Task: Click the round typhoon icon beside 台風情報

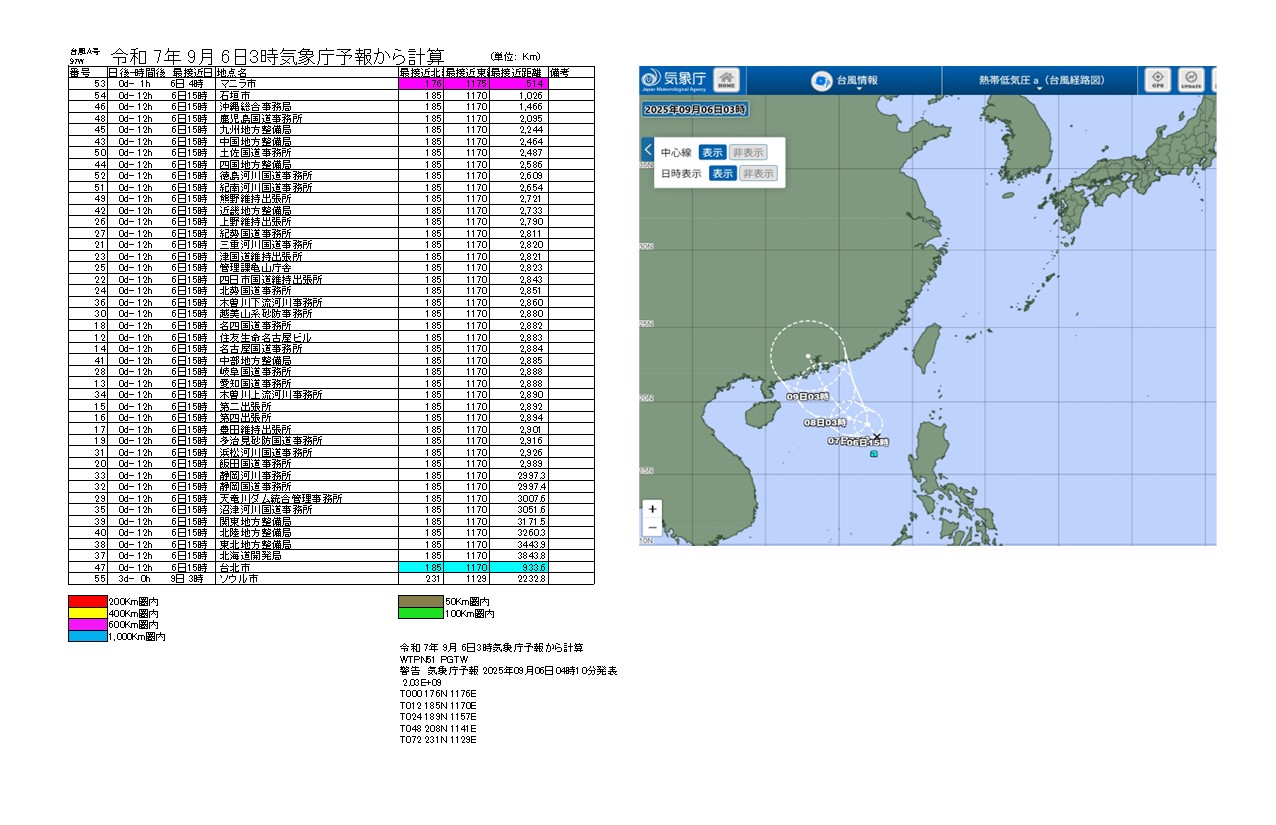Action: (x=821, y=80)
